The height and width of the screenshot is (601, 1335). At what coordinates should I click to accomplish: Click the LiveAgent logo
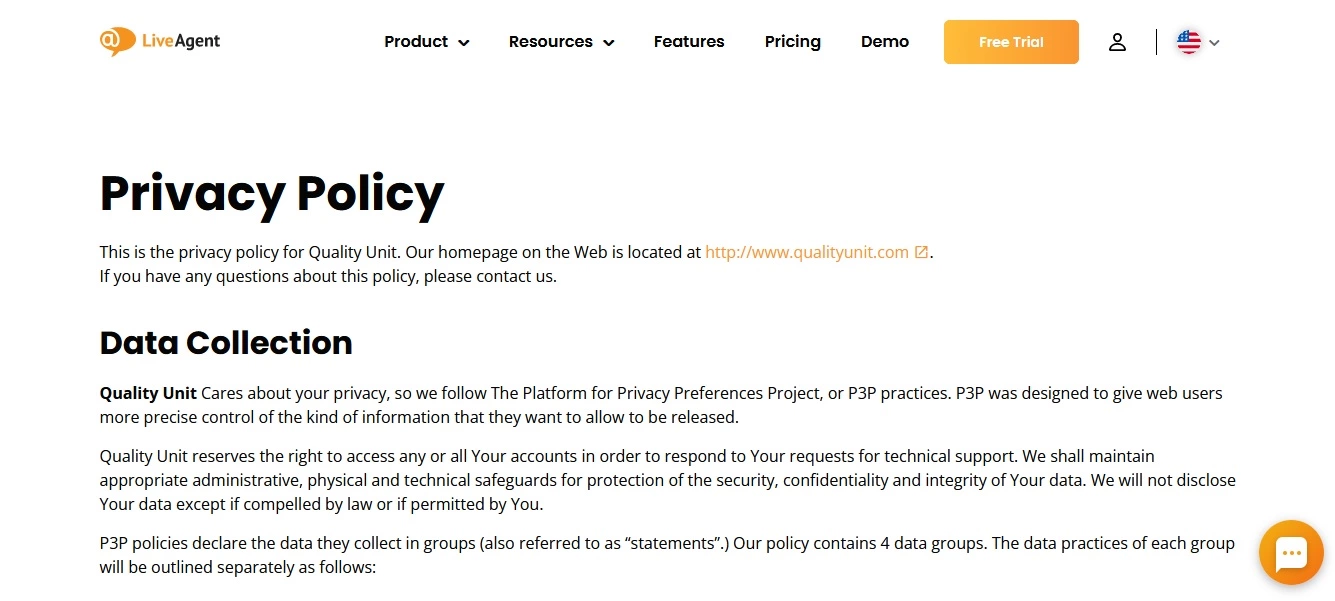click(x=159, y=41)
